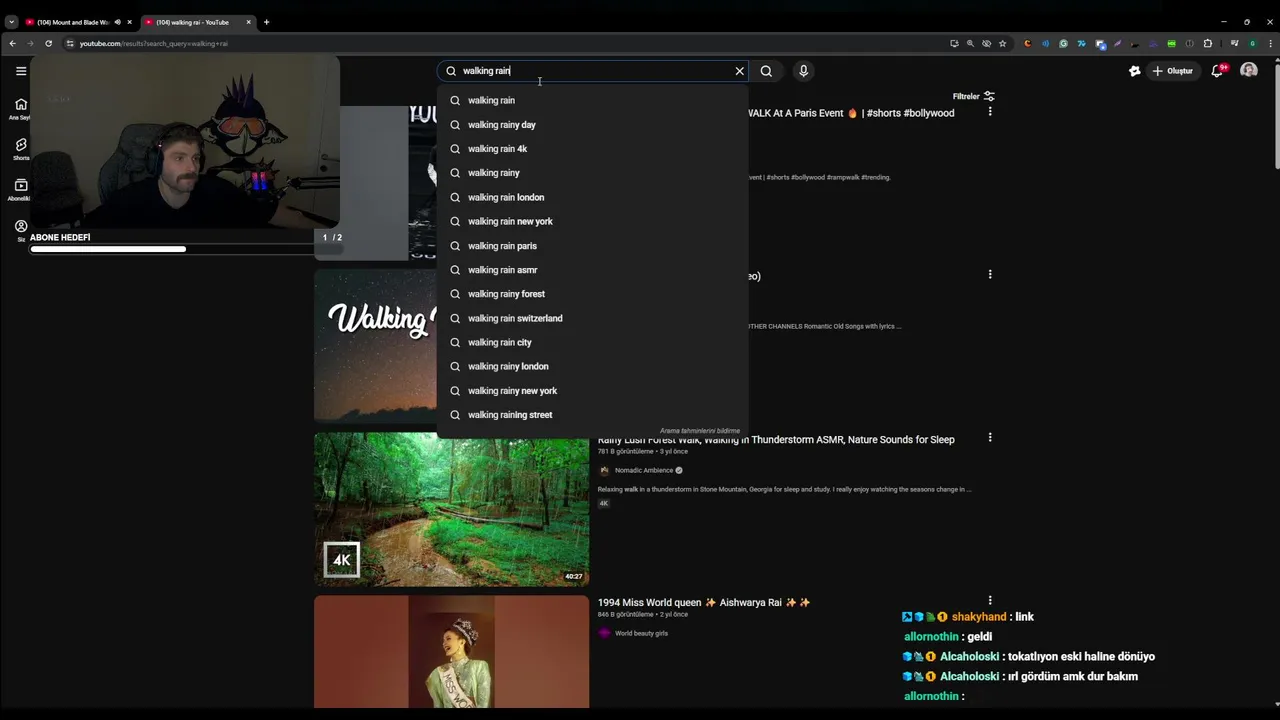Open a new browser tab
This screenshot has height=720, width=1280.
point(266,22)
